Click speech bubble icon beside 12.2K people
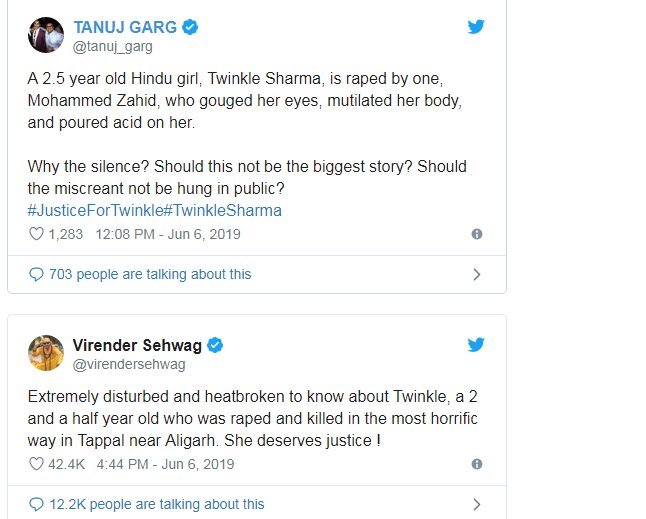The height and width of the screenshot is (519, 646). 37,504
